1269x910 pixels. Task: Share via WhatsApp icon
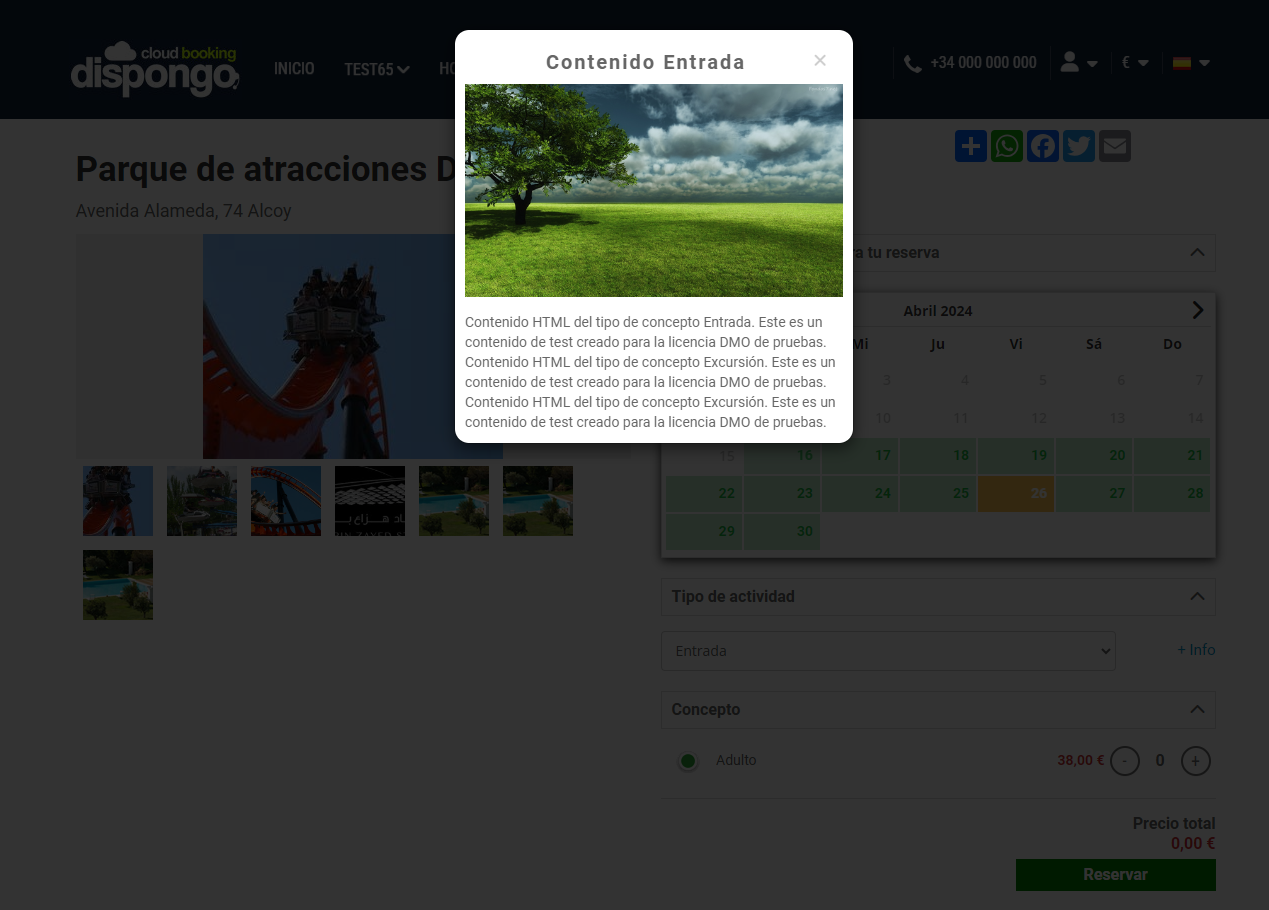[1007, 146]
